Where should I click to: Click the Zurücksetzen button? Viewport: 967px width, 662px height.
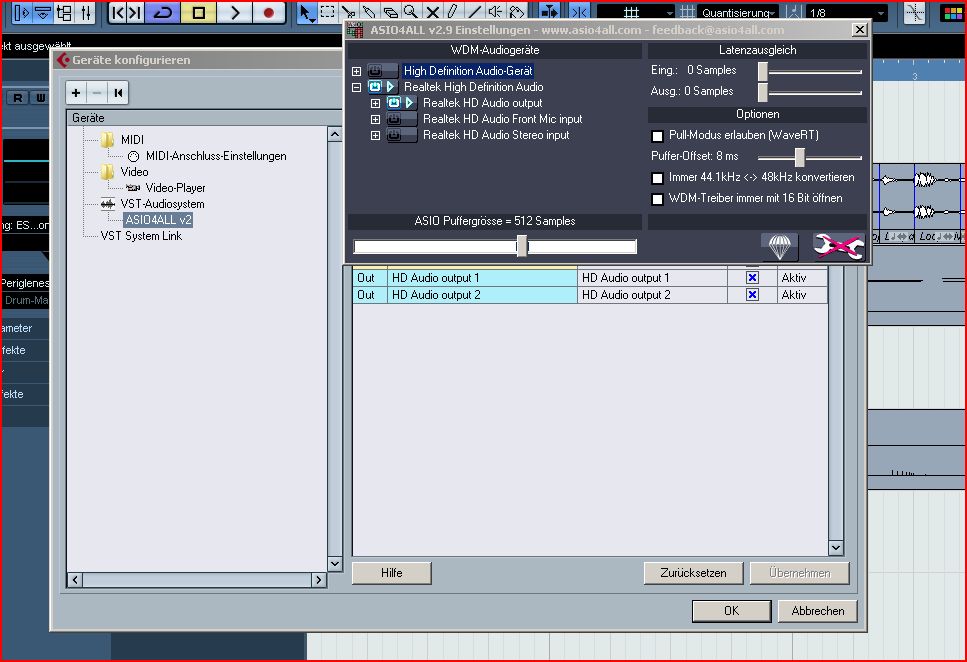tap(693, 573)
